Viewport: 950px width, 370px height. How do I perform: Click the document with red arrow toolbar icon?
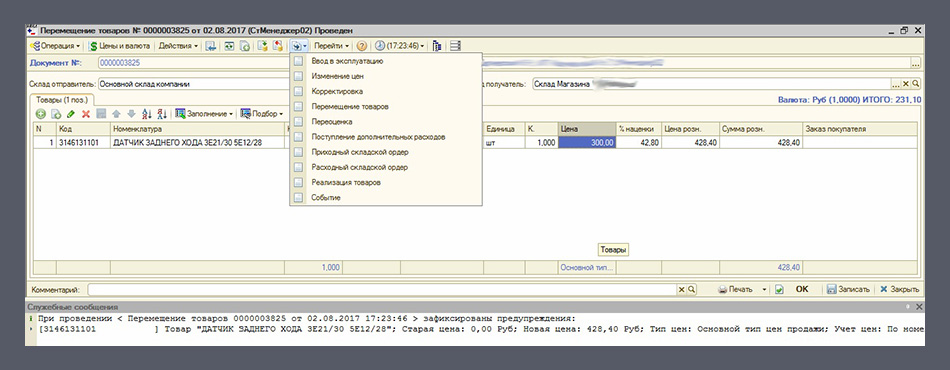pos(277,45)
